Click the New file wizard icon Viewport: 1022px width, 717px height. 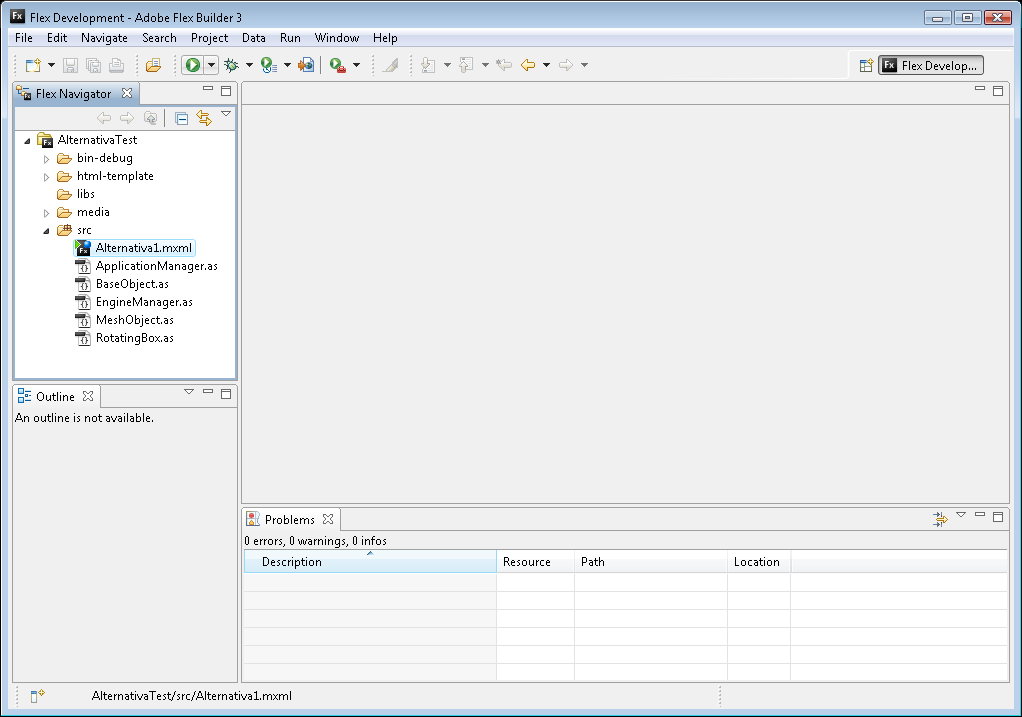pos(33,65)
